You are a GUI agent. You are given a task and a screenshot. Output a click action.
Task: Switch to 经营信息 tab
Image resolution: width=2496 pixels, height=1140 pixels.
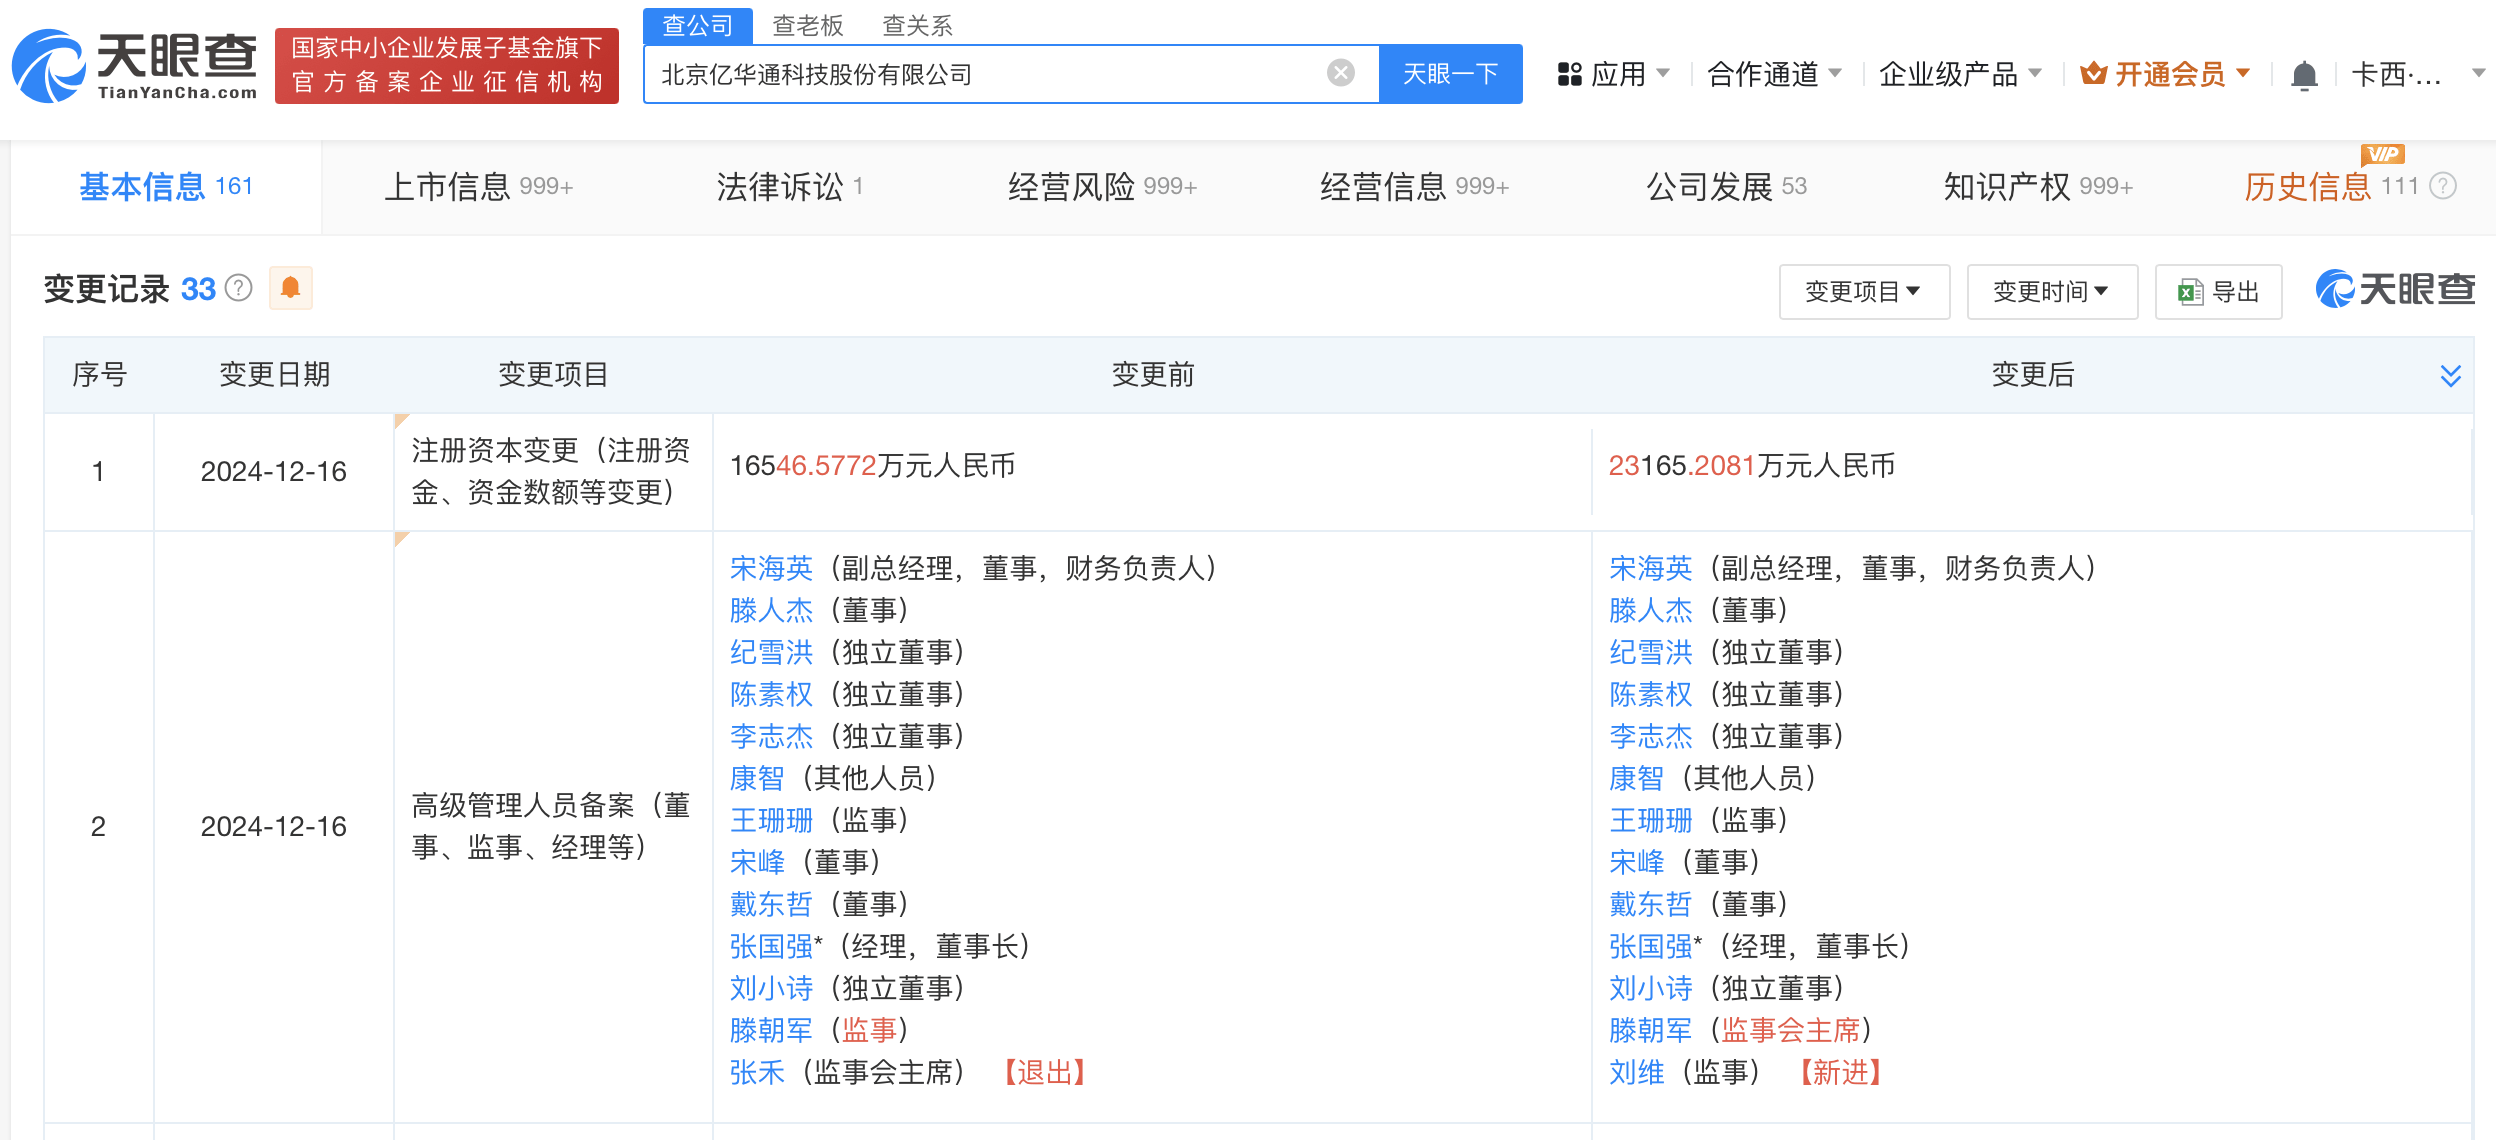point(1414,186)
